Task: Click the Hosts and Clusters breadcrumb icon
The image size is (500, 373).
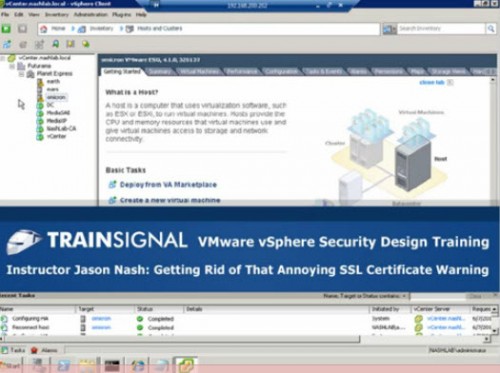Action: coord(130,29)
